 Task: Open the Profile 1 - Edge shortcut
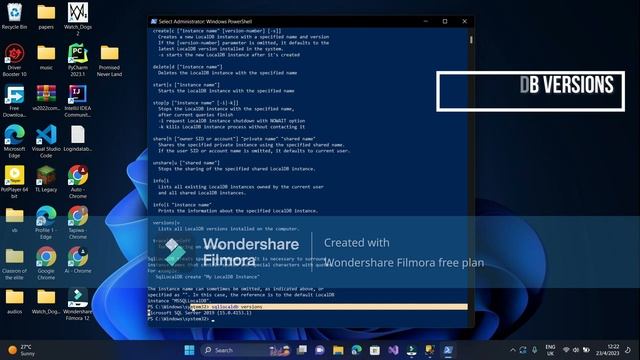[x=46, y=223]
